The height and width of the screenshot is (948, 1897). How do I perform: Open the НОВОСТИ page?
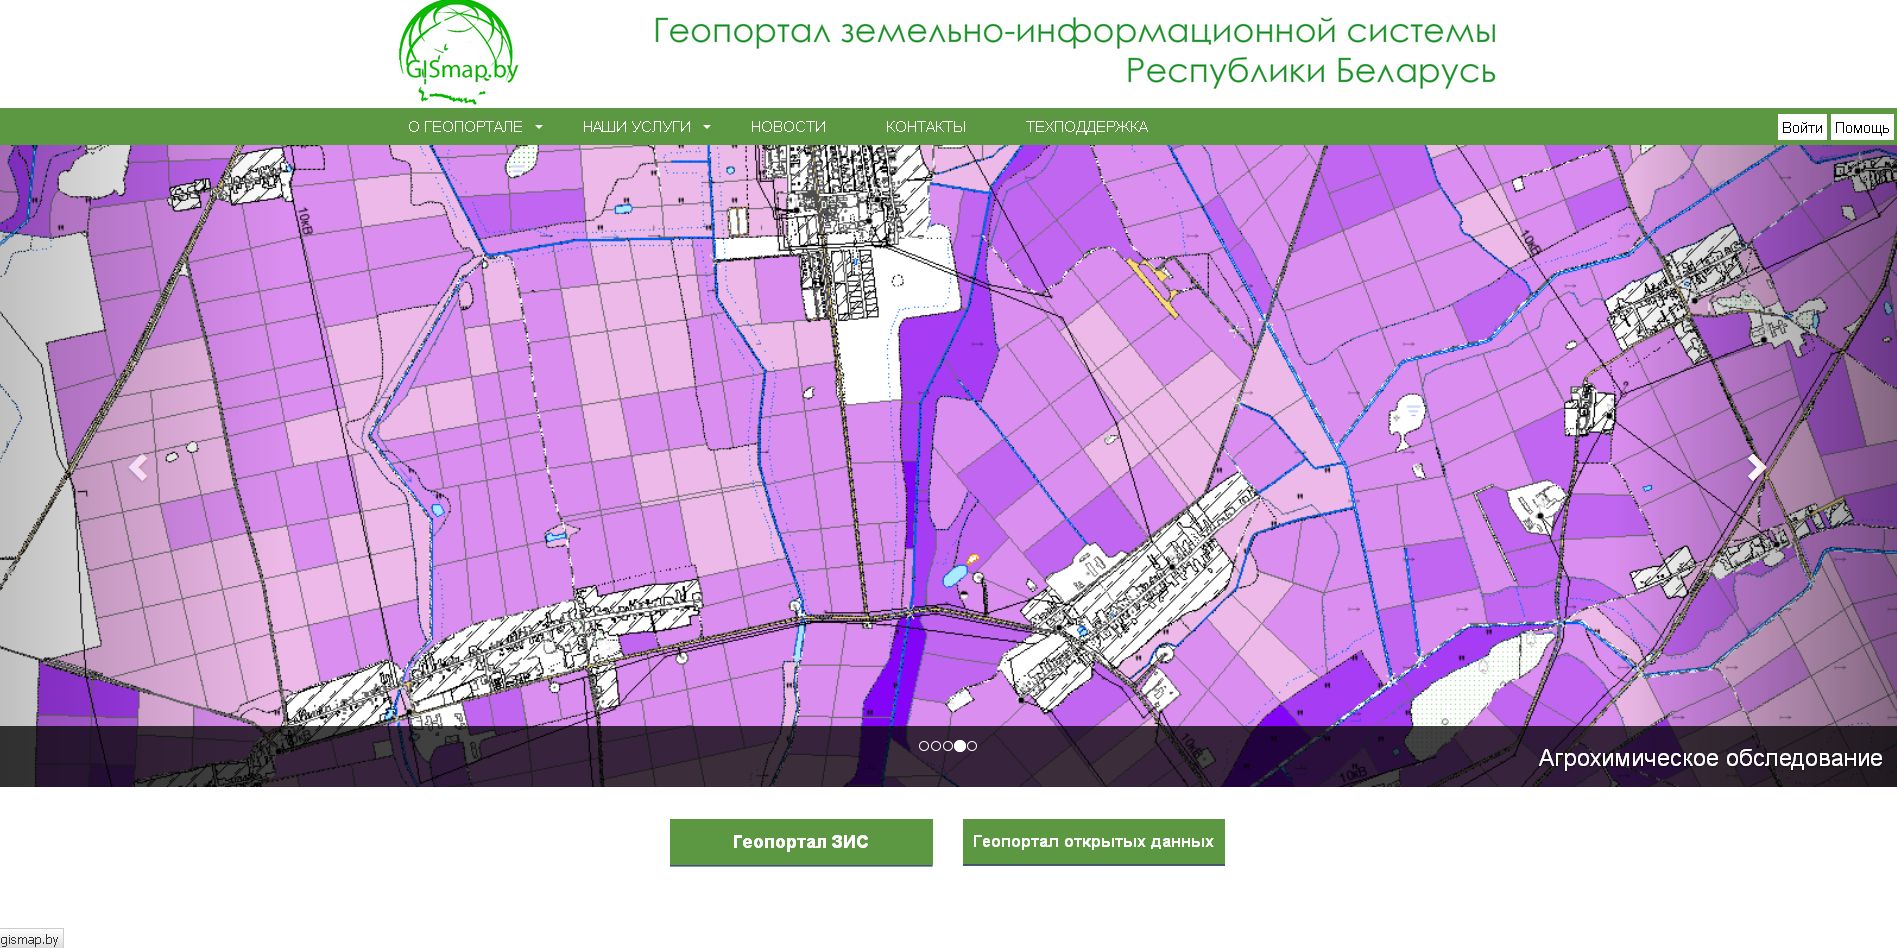pos(788,127)
